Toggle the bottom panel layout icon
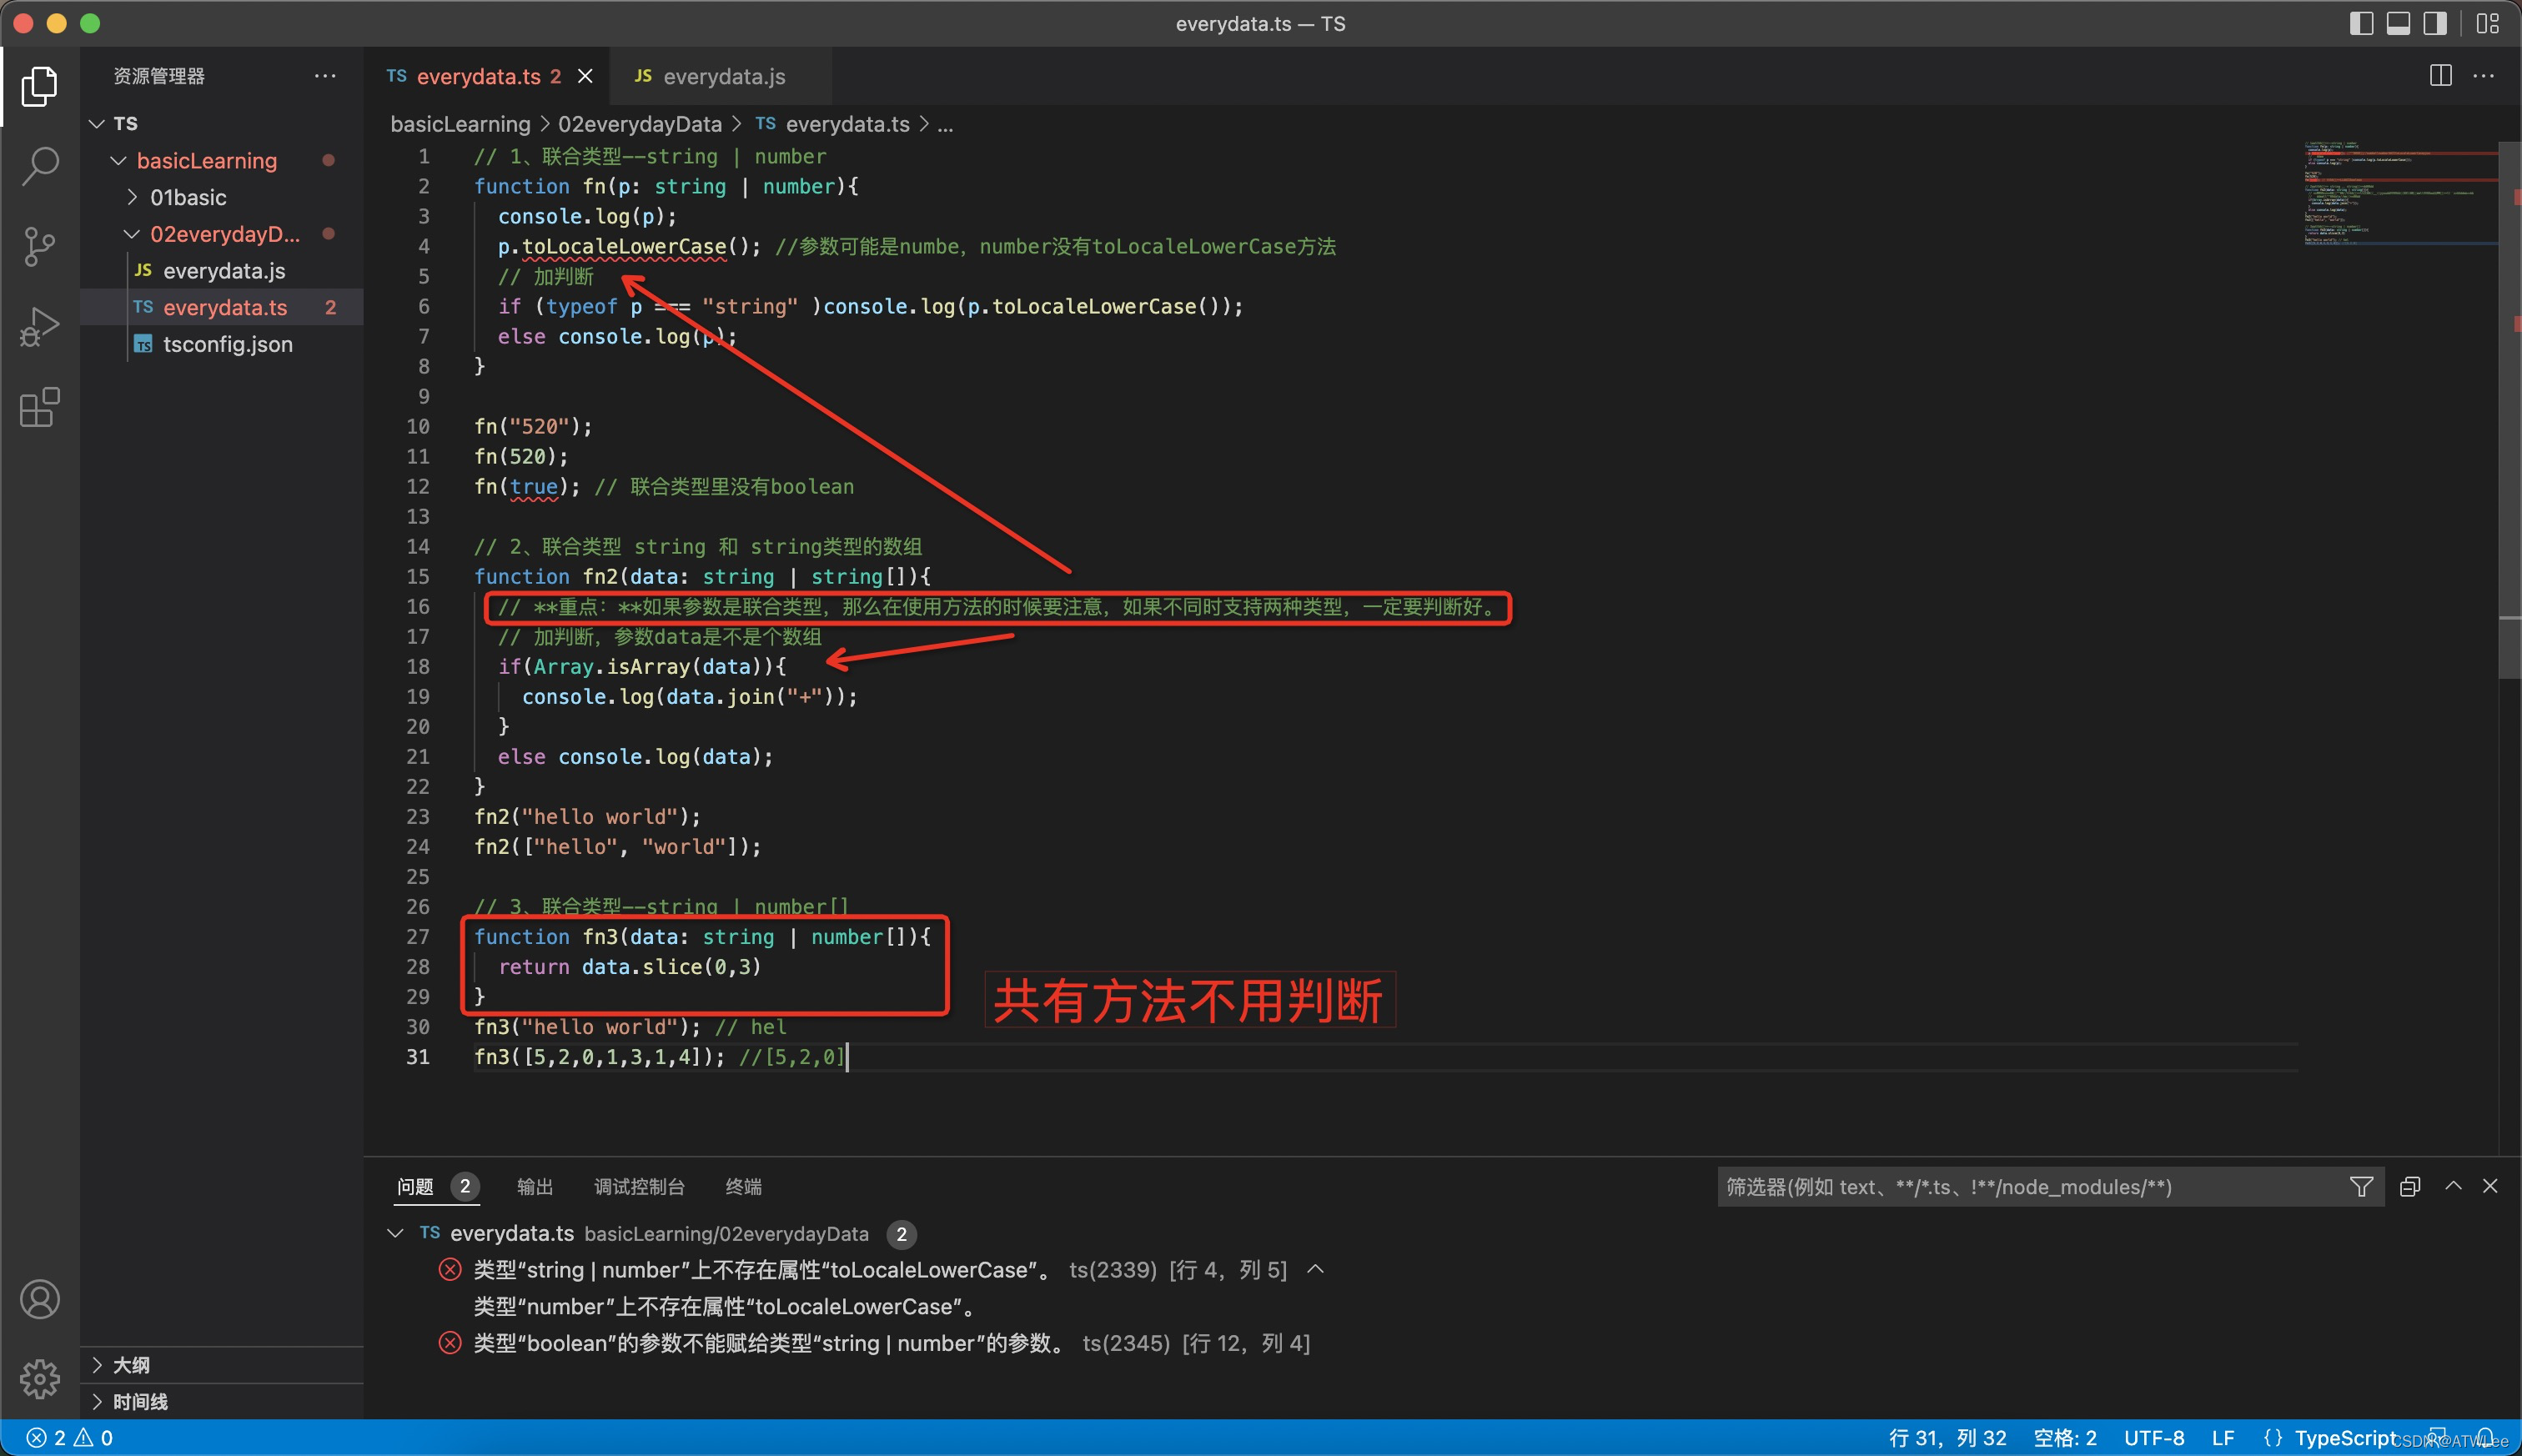This screenshot has height=1456, width=2522. click(2398, 23)
